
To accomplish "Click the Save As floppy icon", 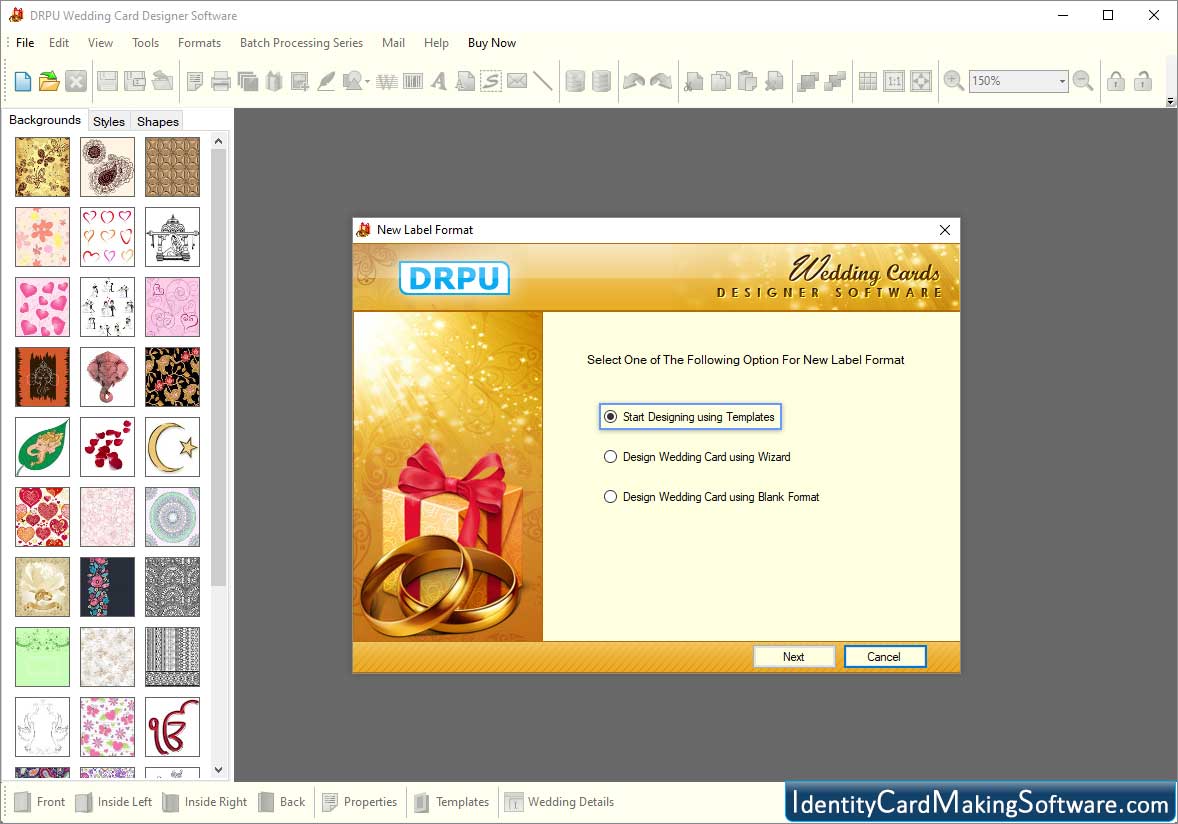I will point(134,81).
